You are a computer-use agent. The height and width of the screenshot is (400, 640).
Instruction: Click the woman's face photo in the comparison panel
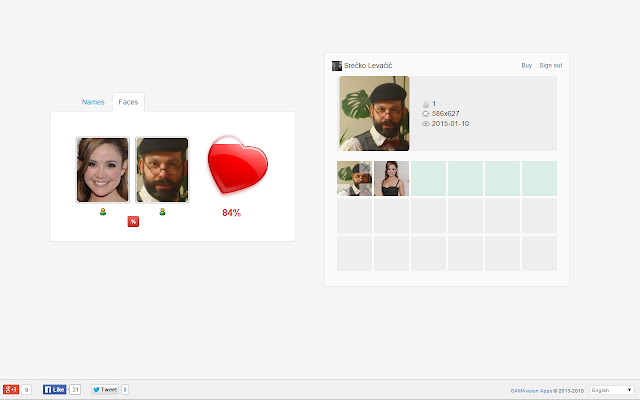[x=103, y=170]
